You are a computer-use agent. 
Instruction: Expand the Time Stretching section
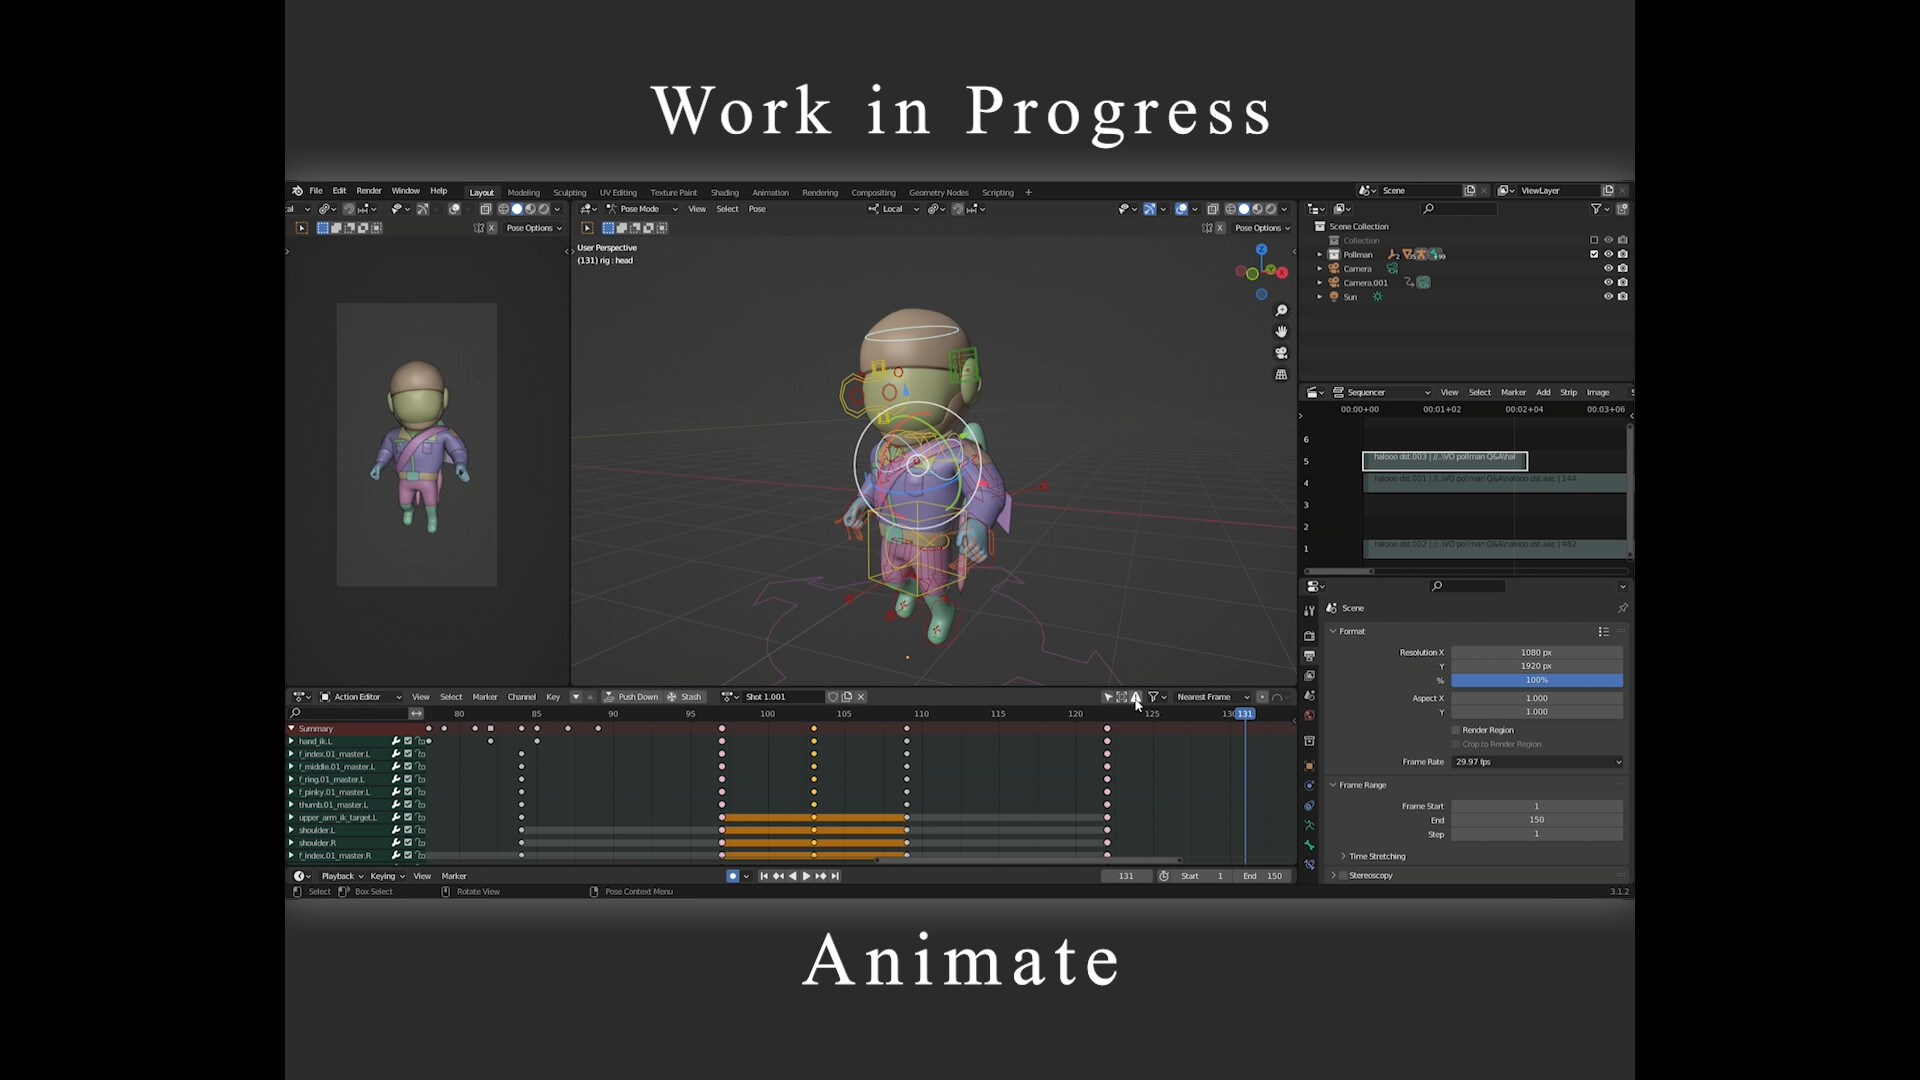pos(1376,856)
